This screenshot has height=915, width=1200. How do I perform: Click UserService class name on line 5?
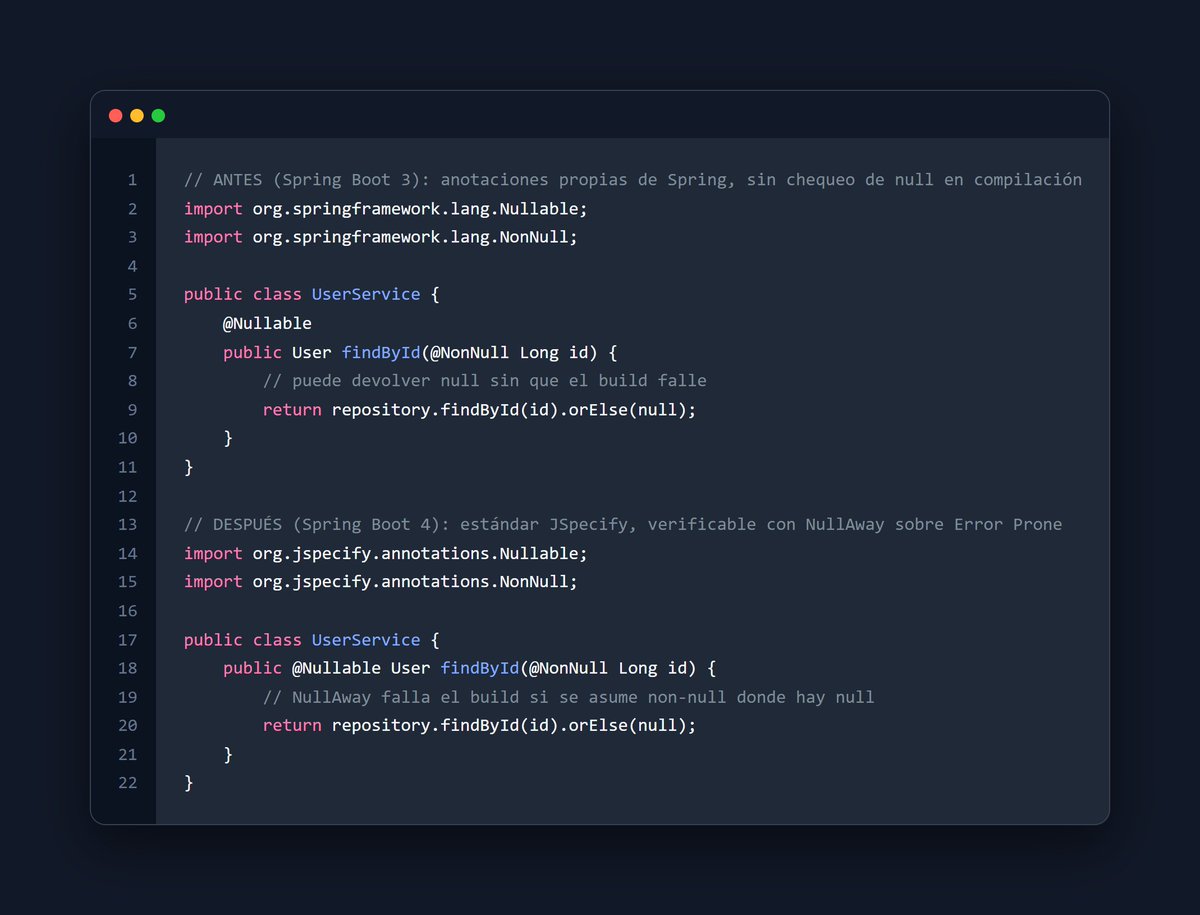366,294
